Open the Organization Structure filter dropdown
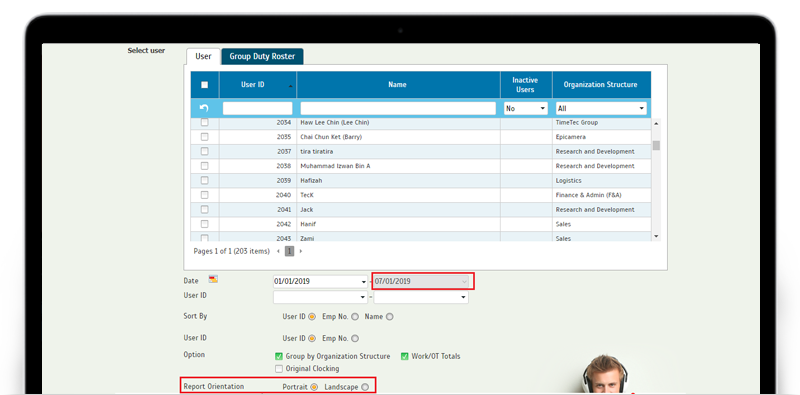The width and height of the screenshot is (800, 395). tap(601, 108)
